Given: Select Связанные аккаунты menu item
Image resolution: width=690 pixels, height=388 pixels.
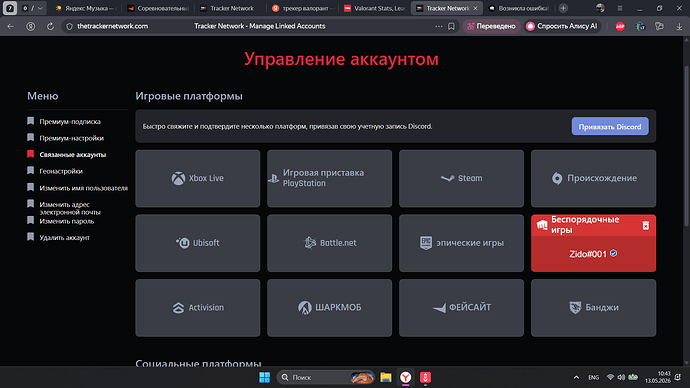Looking at the screenshot, I should point(73,154).
